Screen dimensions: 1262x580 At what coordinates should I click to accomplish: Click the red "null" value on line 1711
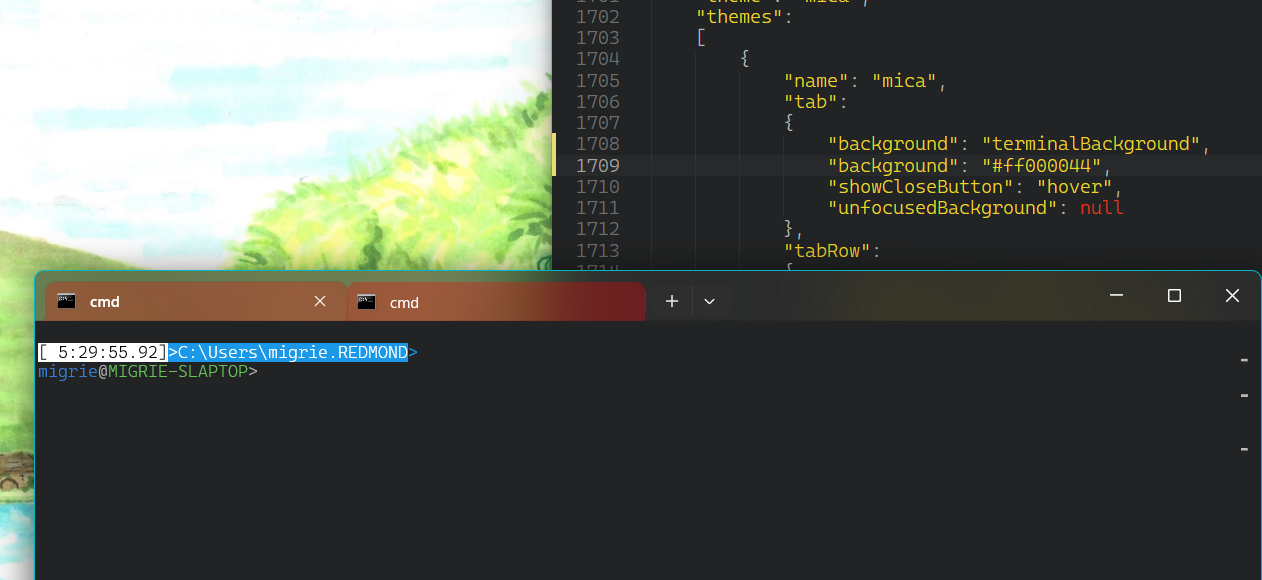pos(1100,207)
